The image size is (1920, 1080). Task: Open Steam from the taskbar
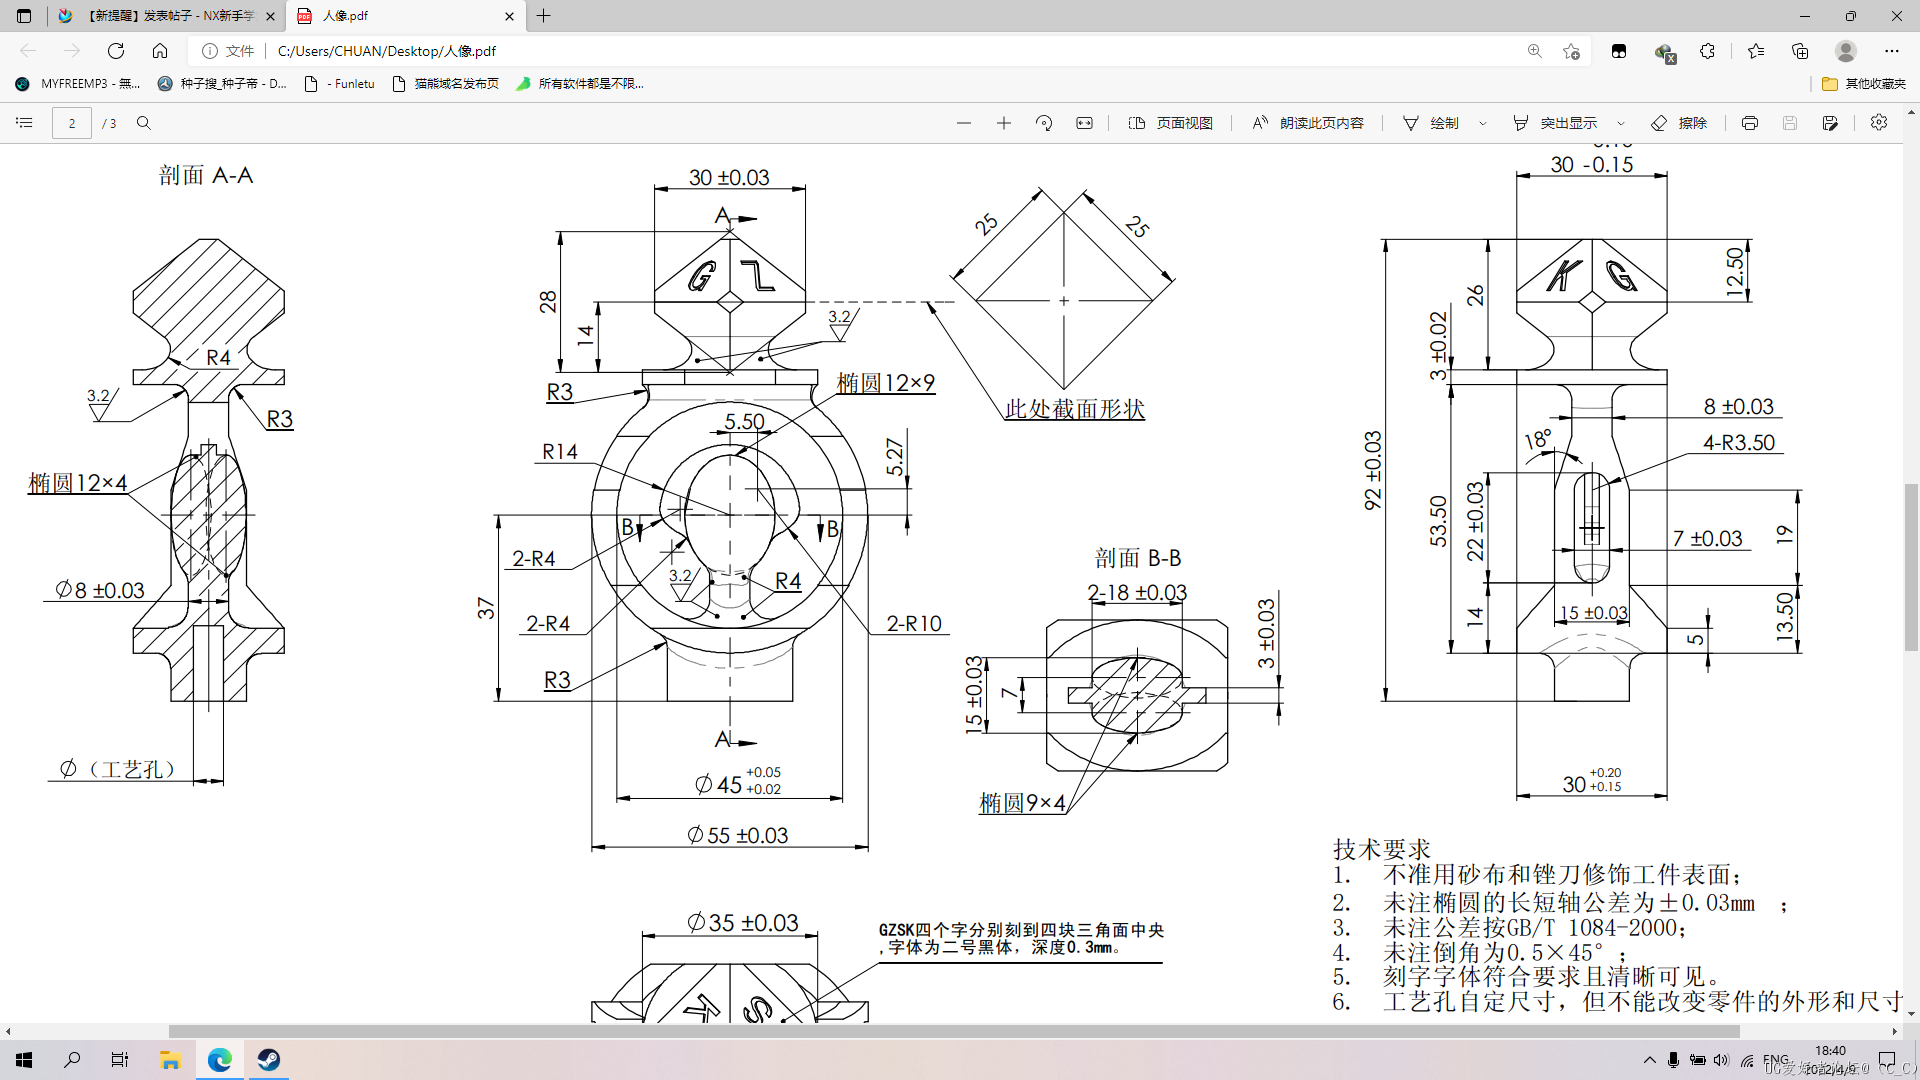[x=268, y=1060]
